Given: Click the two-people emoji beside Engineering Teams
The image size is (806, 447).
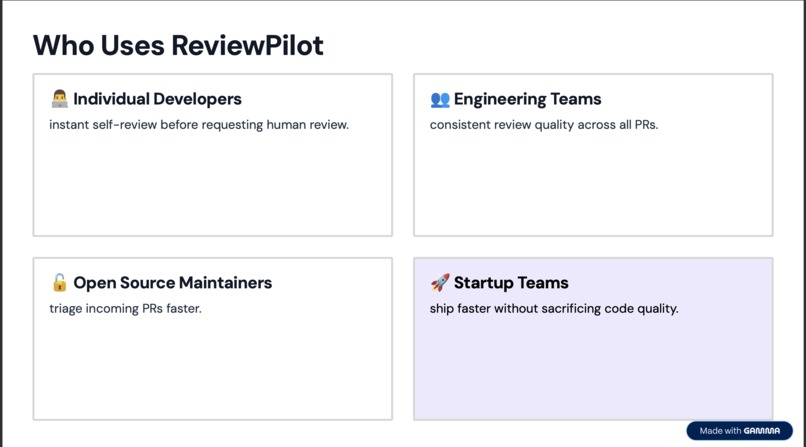Looking at the screenshot, I should pos(440,99).
